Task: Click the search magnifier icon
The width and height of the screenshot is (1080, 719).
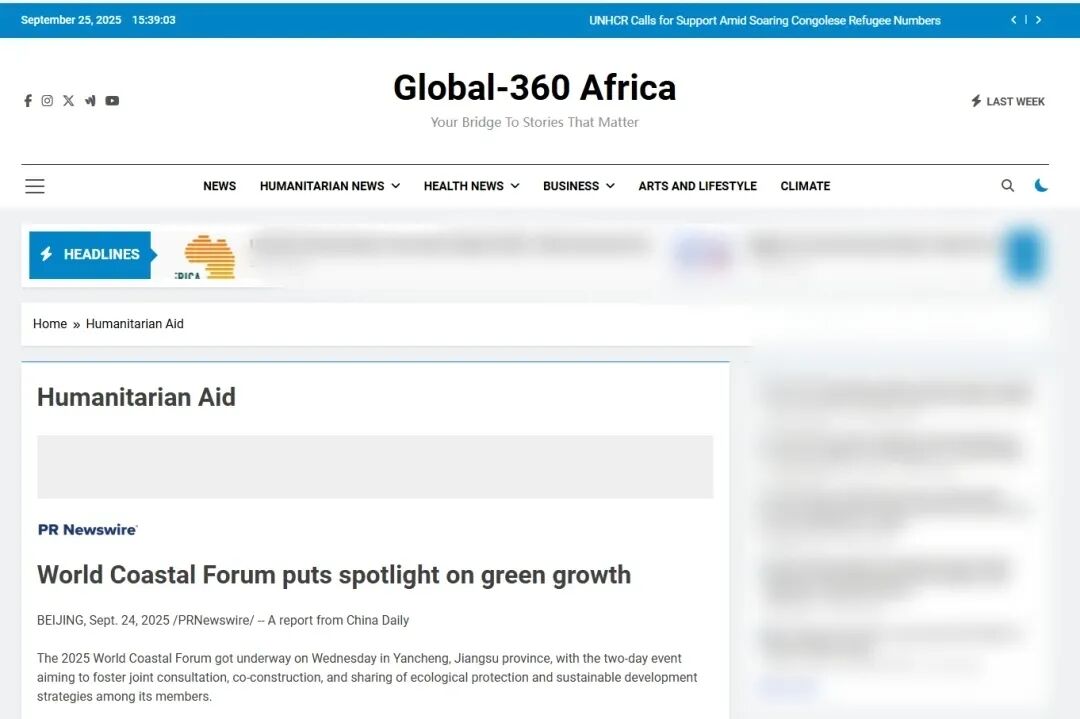Action: (x=1007, y=186)
